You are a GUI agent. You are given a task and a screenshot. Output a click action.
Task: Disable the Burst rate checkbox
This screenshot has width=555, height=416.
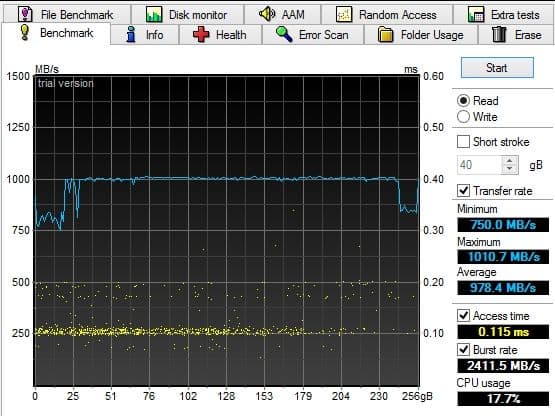coord(463,350)
